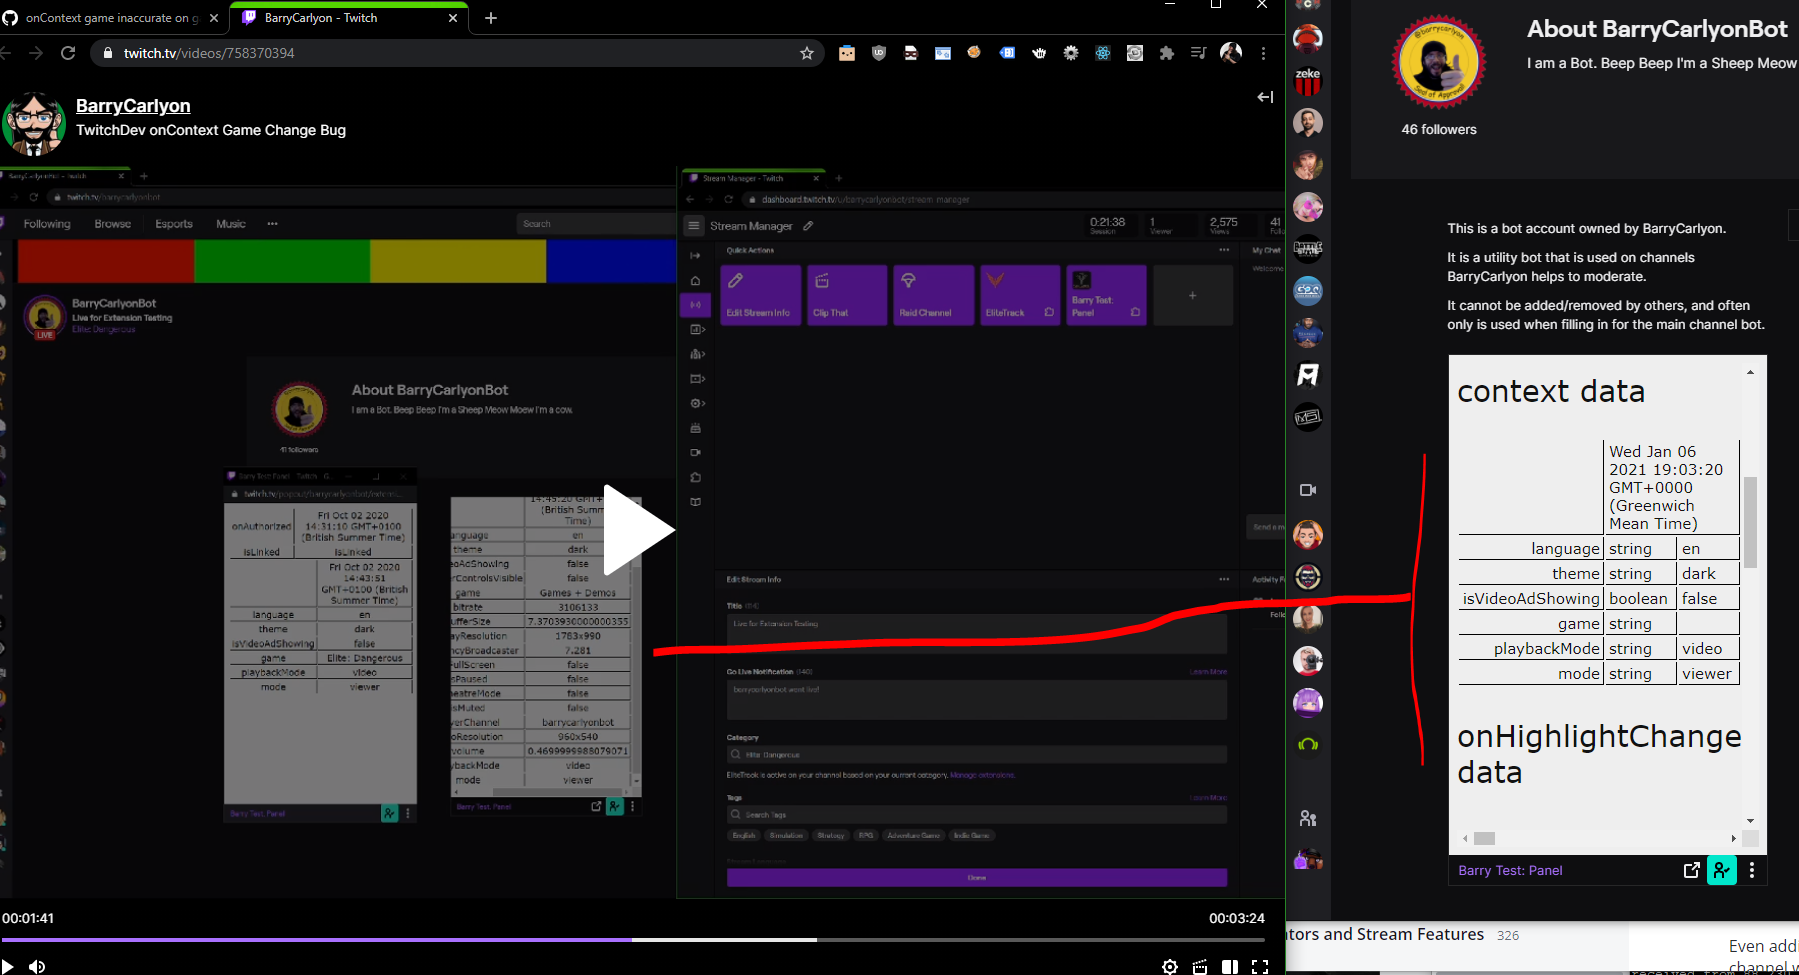Click the isVideoAdShowing row label
1799x975 pixels.
pyautogui.click(x=1531, y=599)
